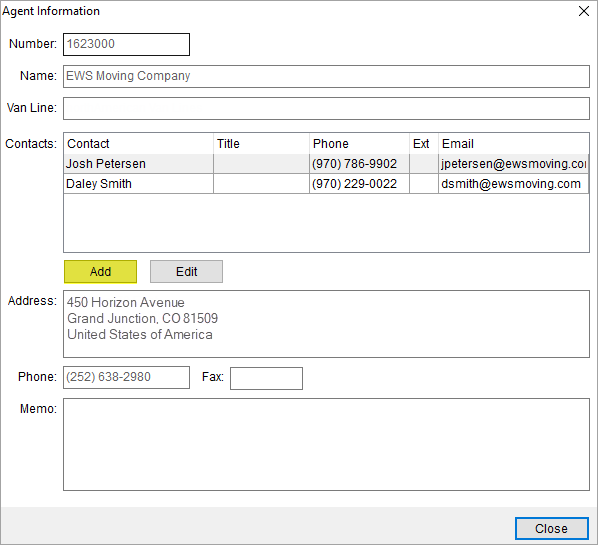Click the Ext column header
The height and width of the screenshot is (545, 598).
point(424,144)
